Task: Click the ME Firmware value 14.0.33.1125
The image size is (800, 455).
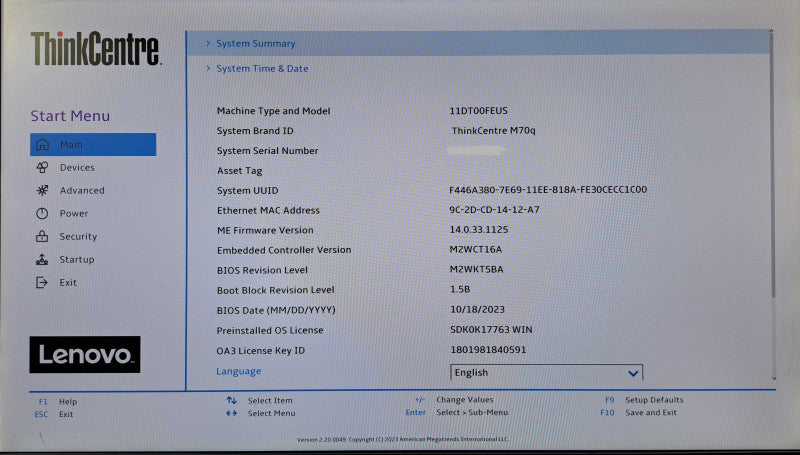Action: (x=479, y=230)
